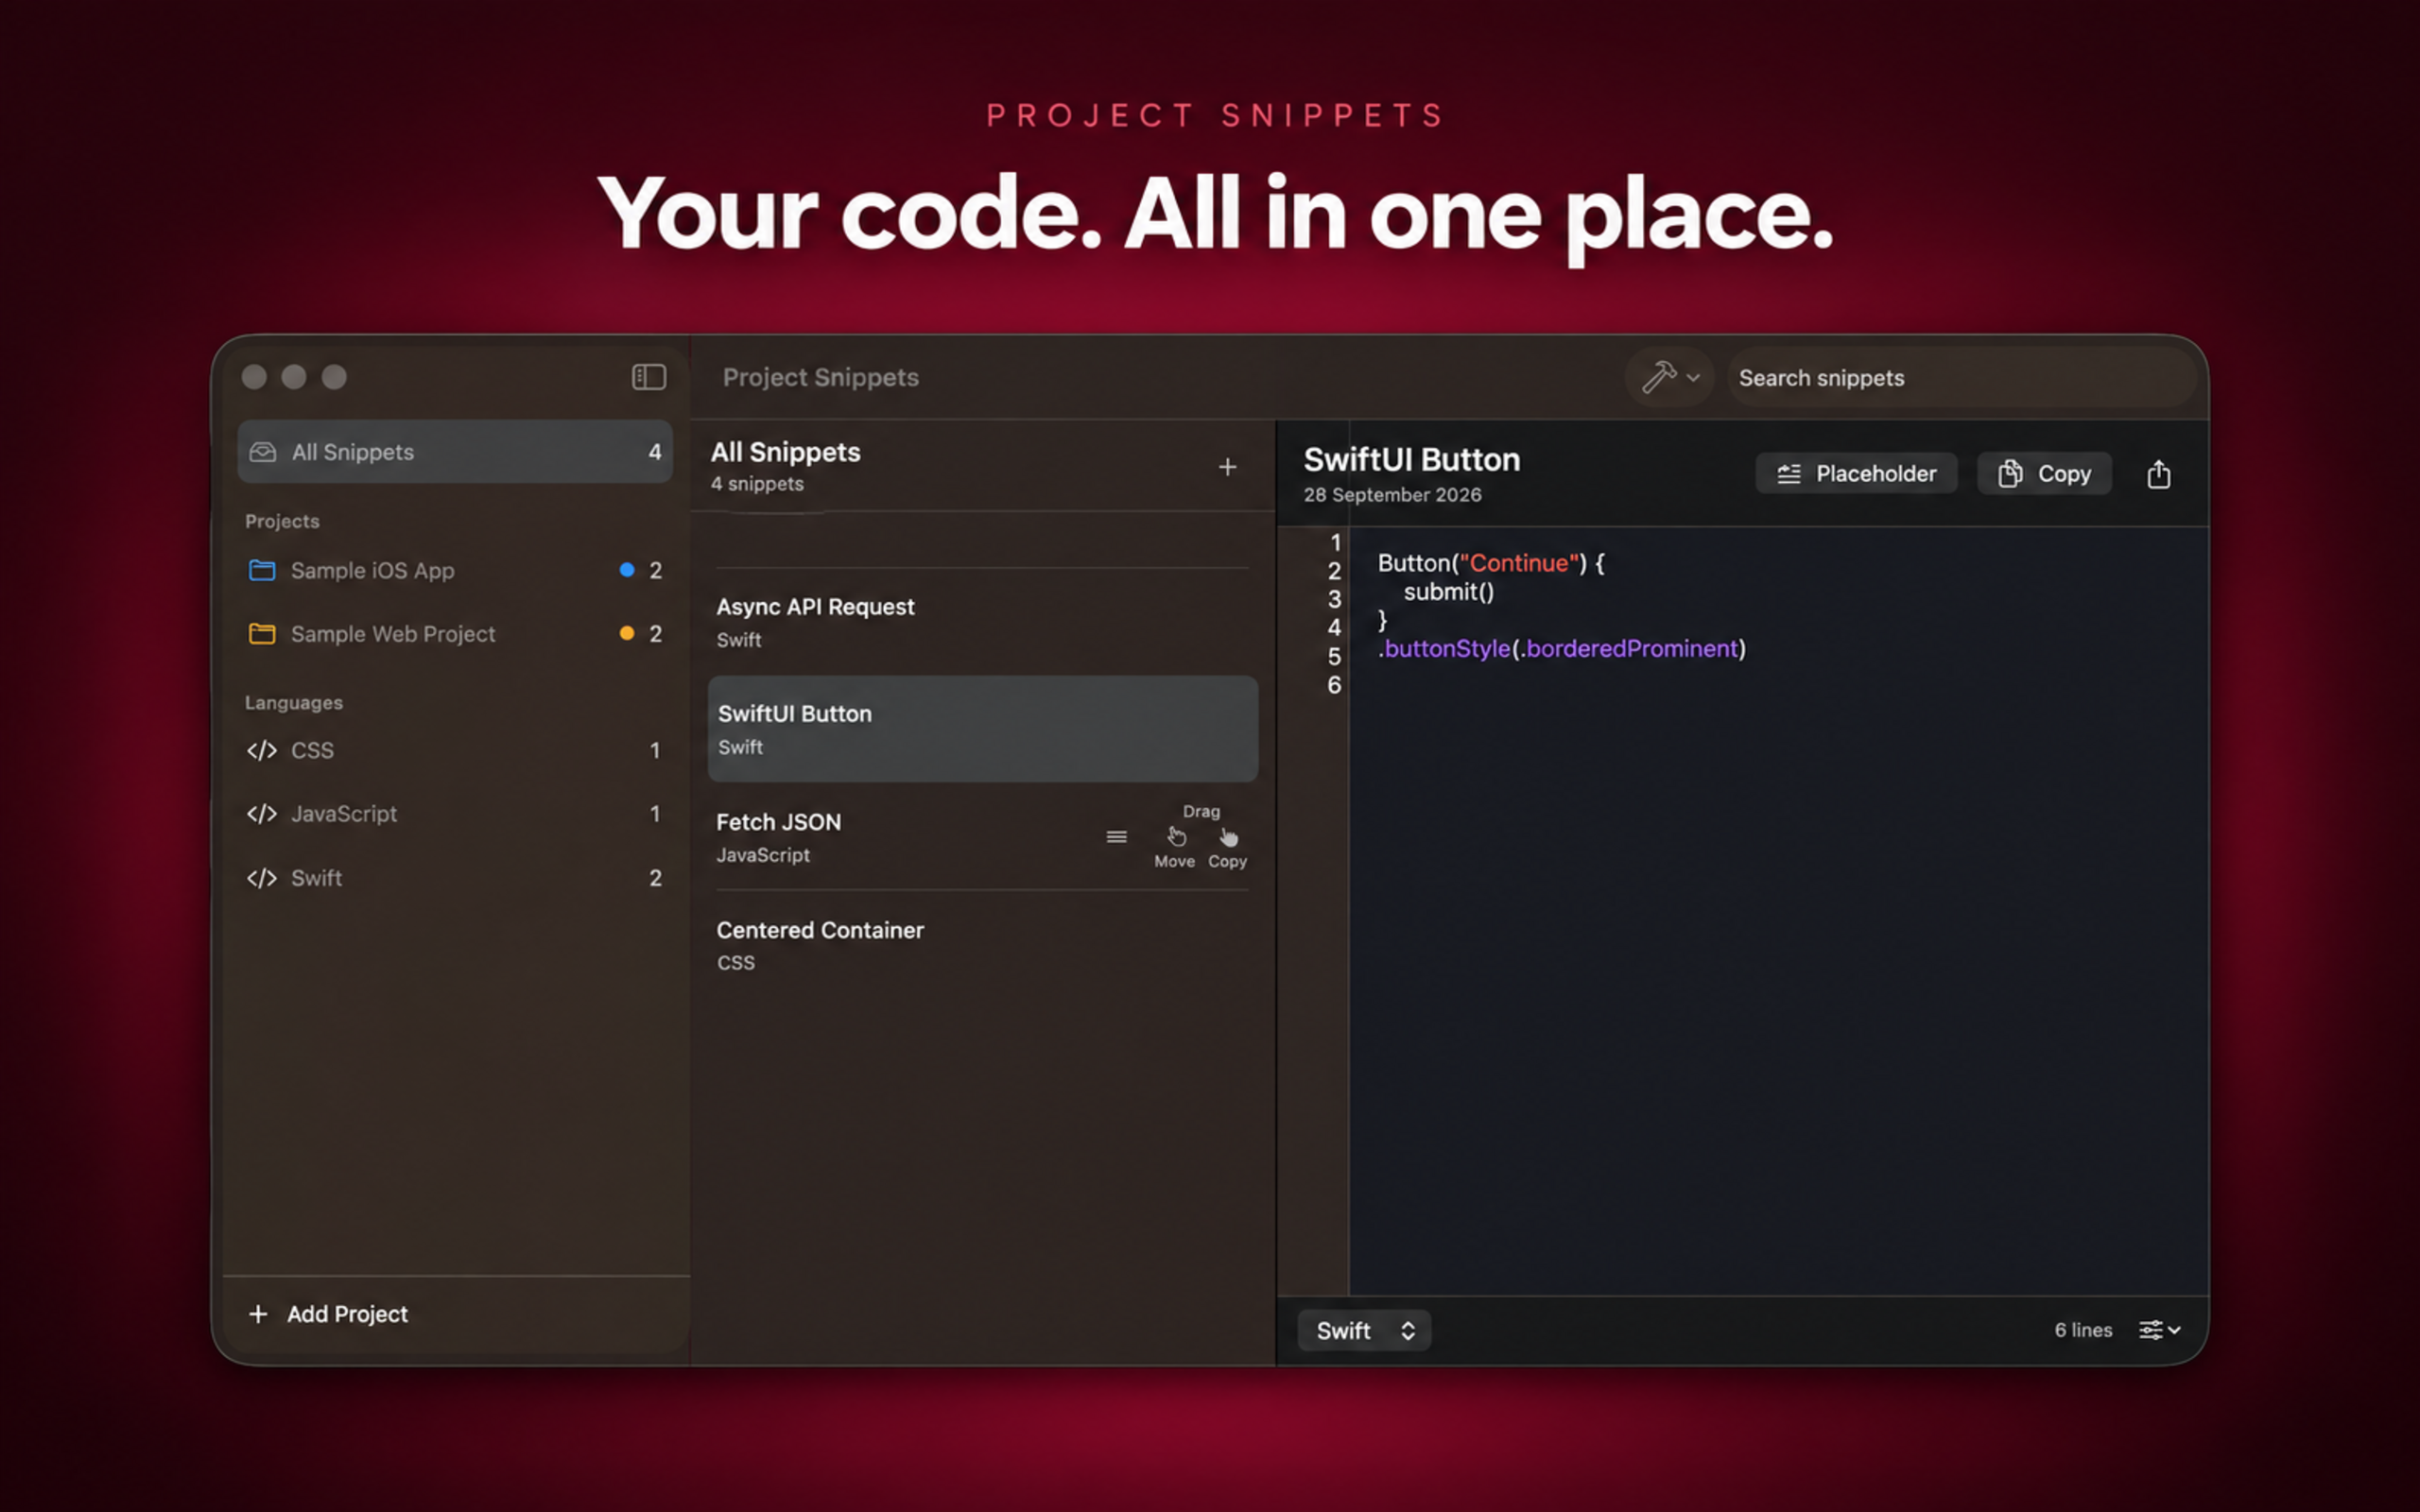Open the hammer tool dropdown

[x=1670, y=377]
